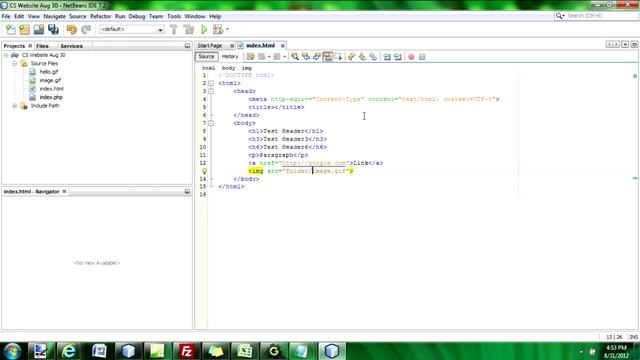
Task: Collapse the CS Website Aug 30 project node
Action: pos(6,55)
